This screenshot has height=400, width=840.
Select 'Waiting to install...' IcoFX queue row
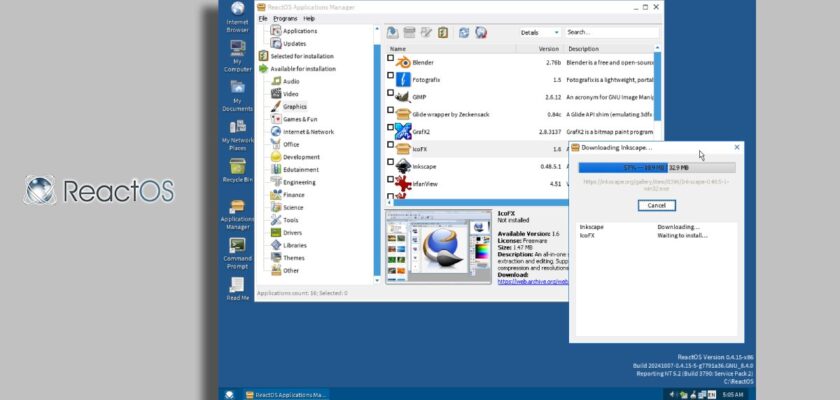click(x=656, y=236)
